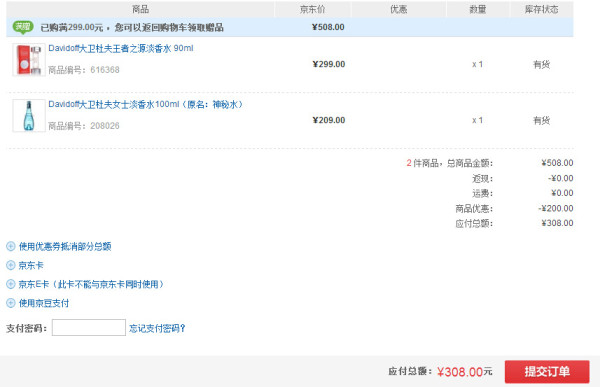600x387 pixels.
Task: Open the 京东卡 payment option link
Action: [31, 265]
